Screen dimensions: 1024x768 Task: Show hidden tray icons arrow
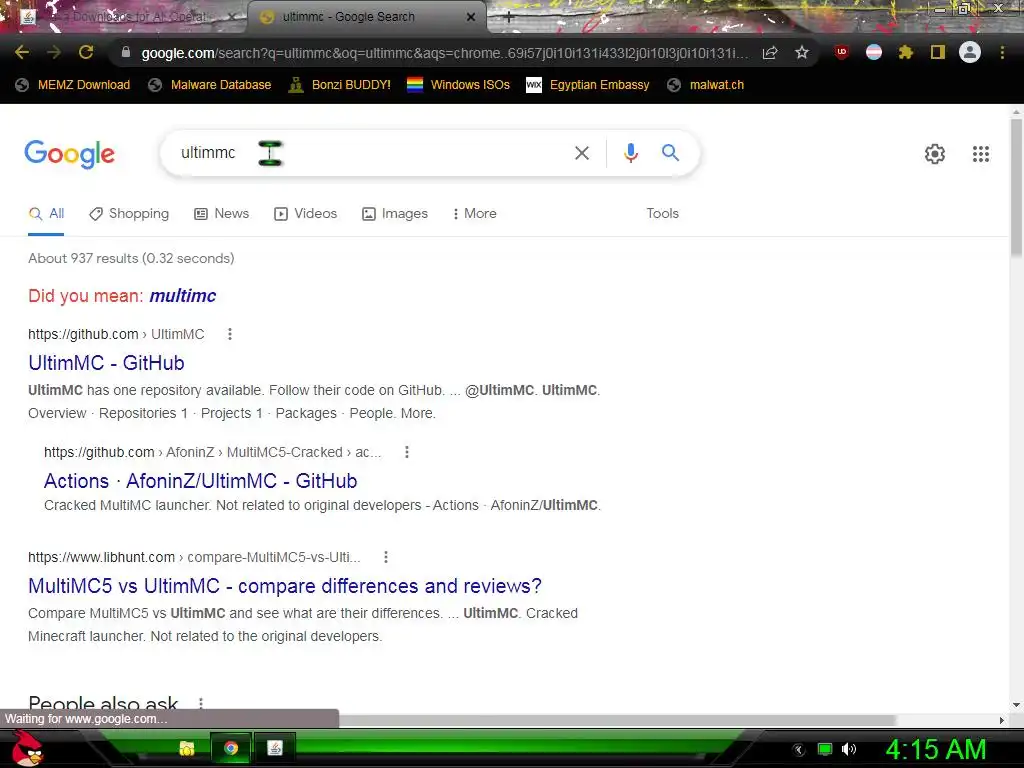coord(799,750)
